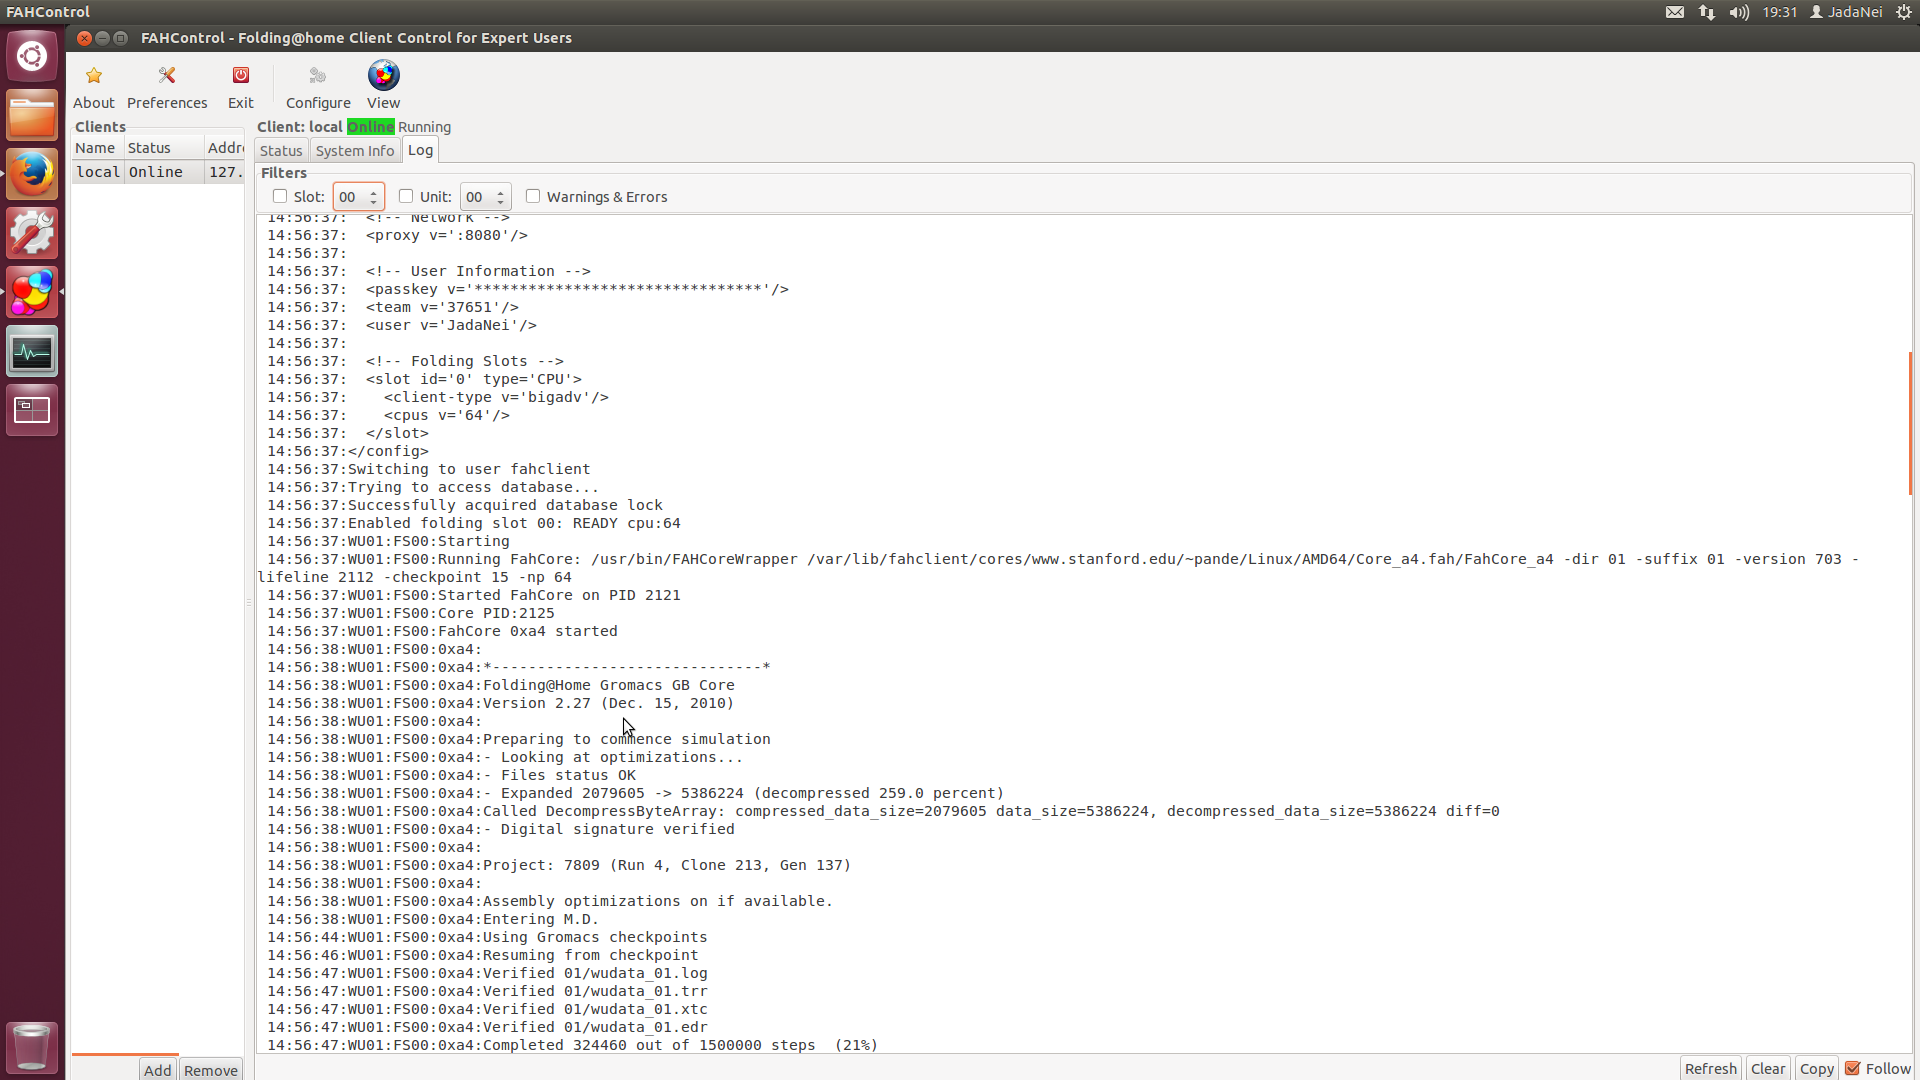Launch Firefox from the launcher
Viewport: 1920px width, 1080px height.
tap(32, 174)
